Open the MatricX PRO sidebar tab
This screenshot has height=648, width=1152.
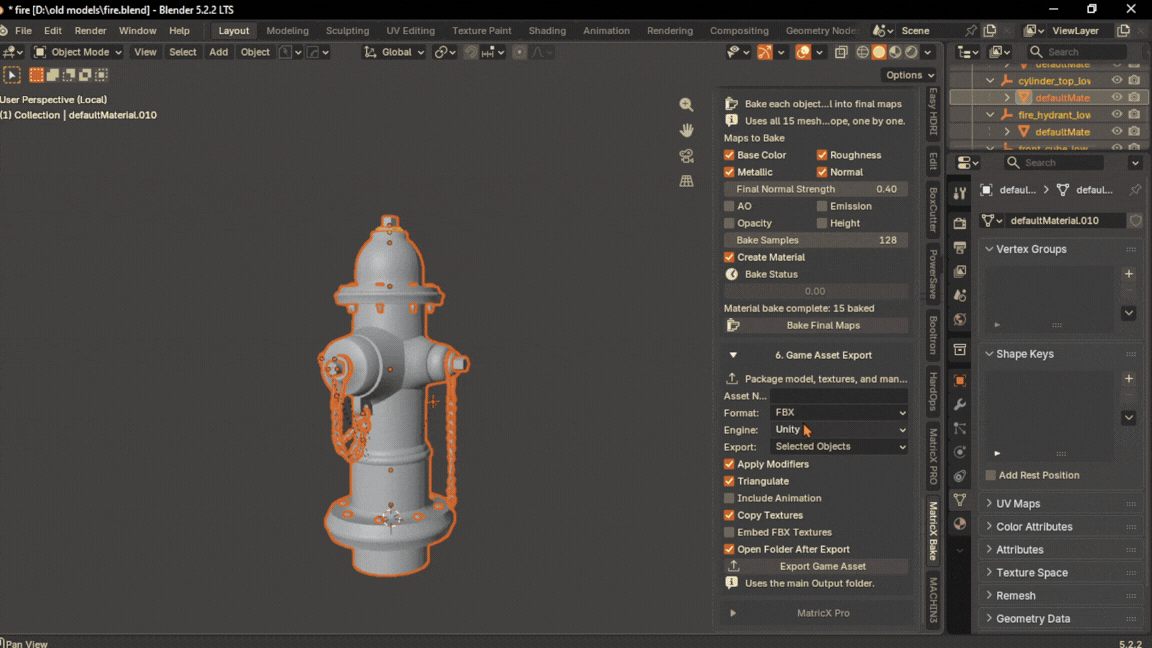pos(933,457)
